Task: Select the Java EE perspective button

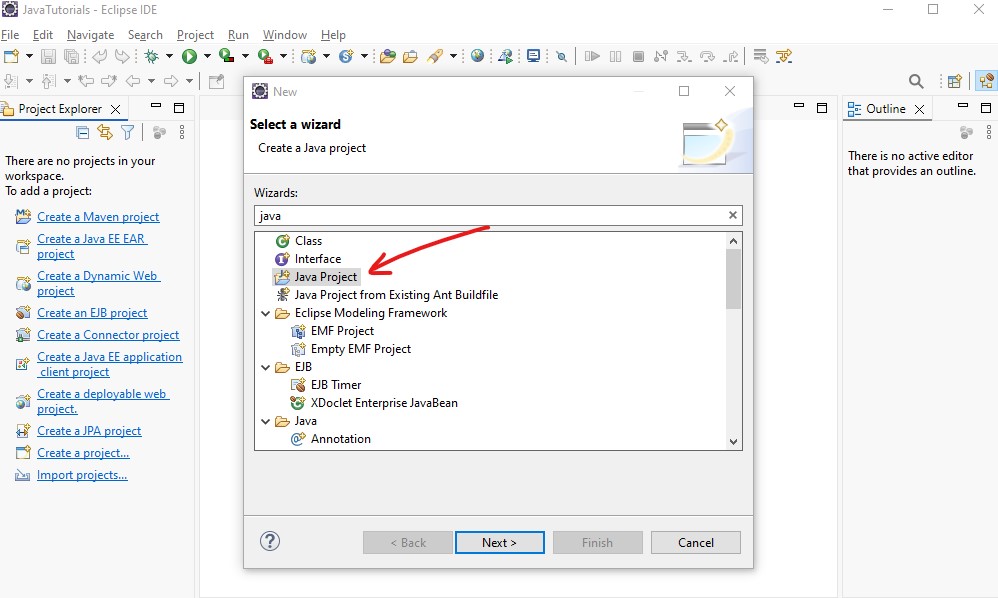Action: [x=987, y=81]
